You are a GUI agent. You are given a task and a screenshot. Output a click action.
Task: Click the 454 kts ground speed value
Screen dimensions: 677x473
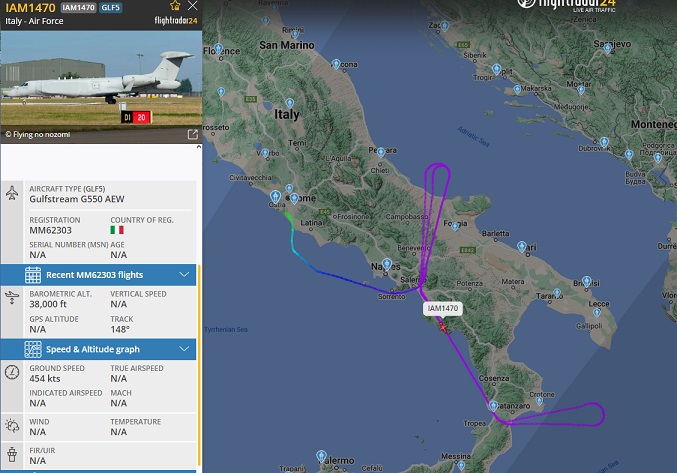click(x=45, y=378)
